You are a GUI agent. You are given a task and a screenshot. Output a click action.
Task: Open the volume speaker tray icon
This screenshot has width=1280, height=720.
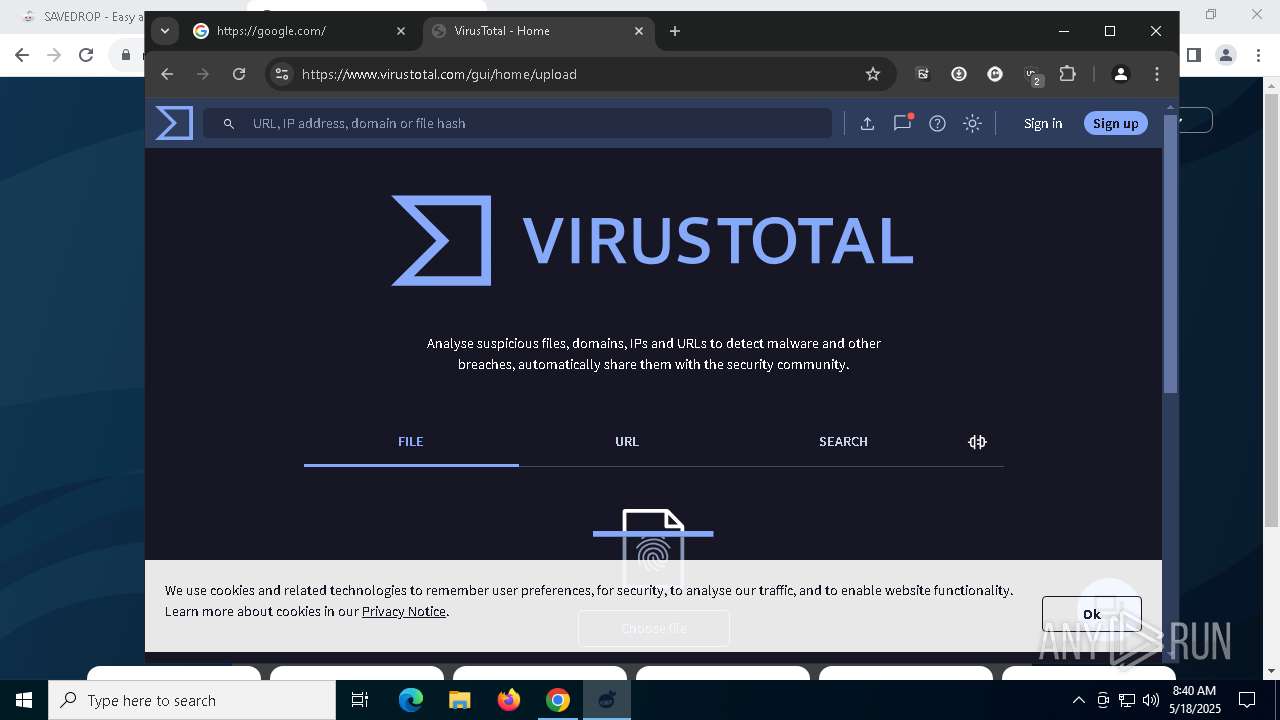click(1150, 700)
